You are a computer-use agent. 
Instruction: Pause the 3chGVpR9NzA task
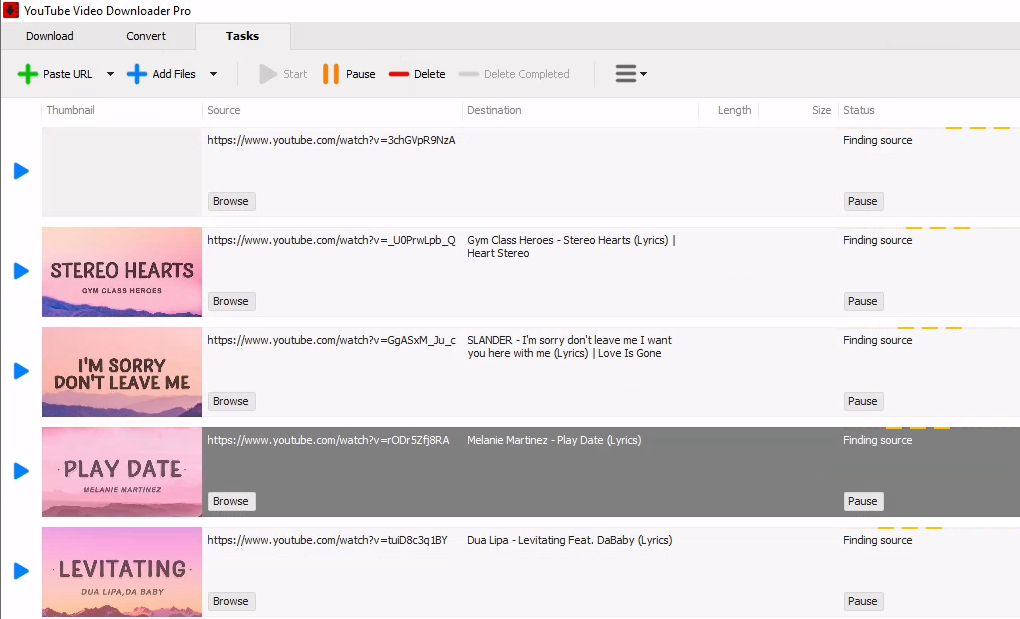tap(863, 202)
